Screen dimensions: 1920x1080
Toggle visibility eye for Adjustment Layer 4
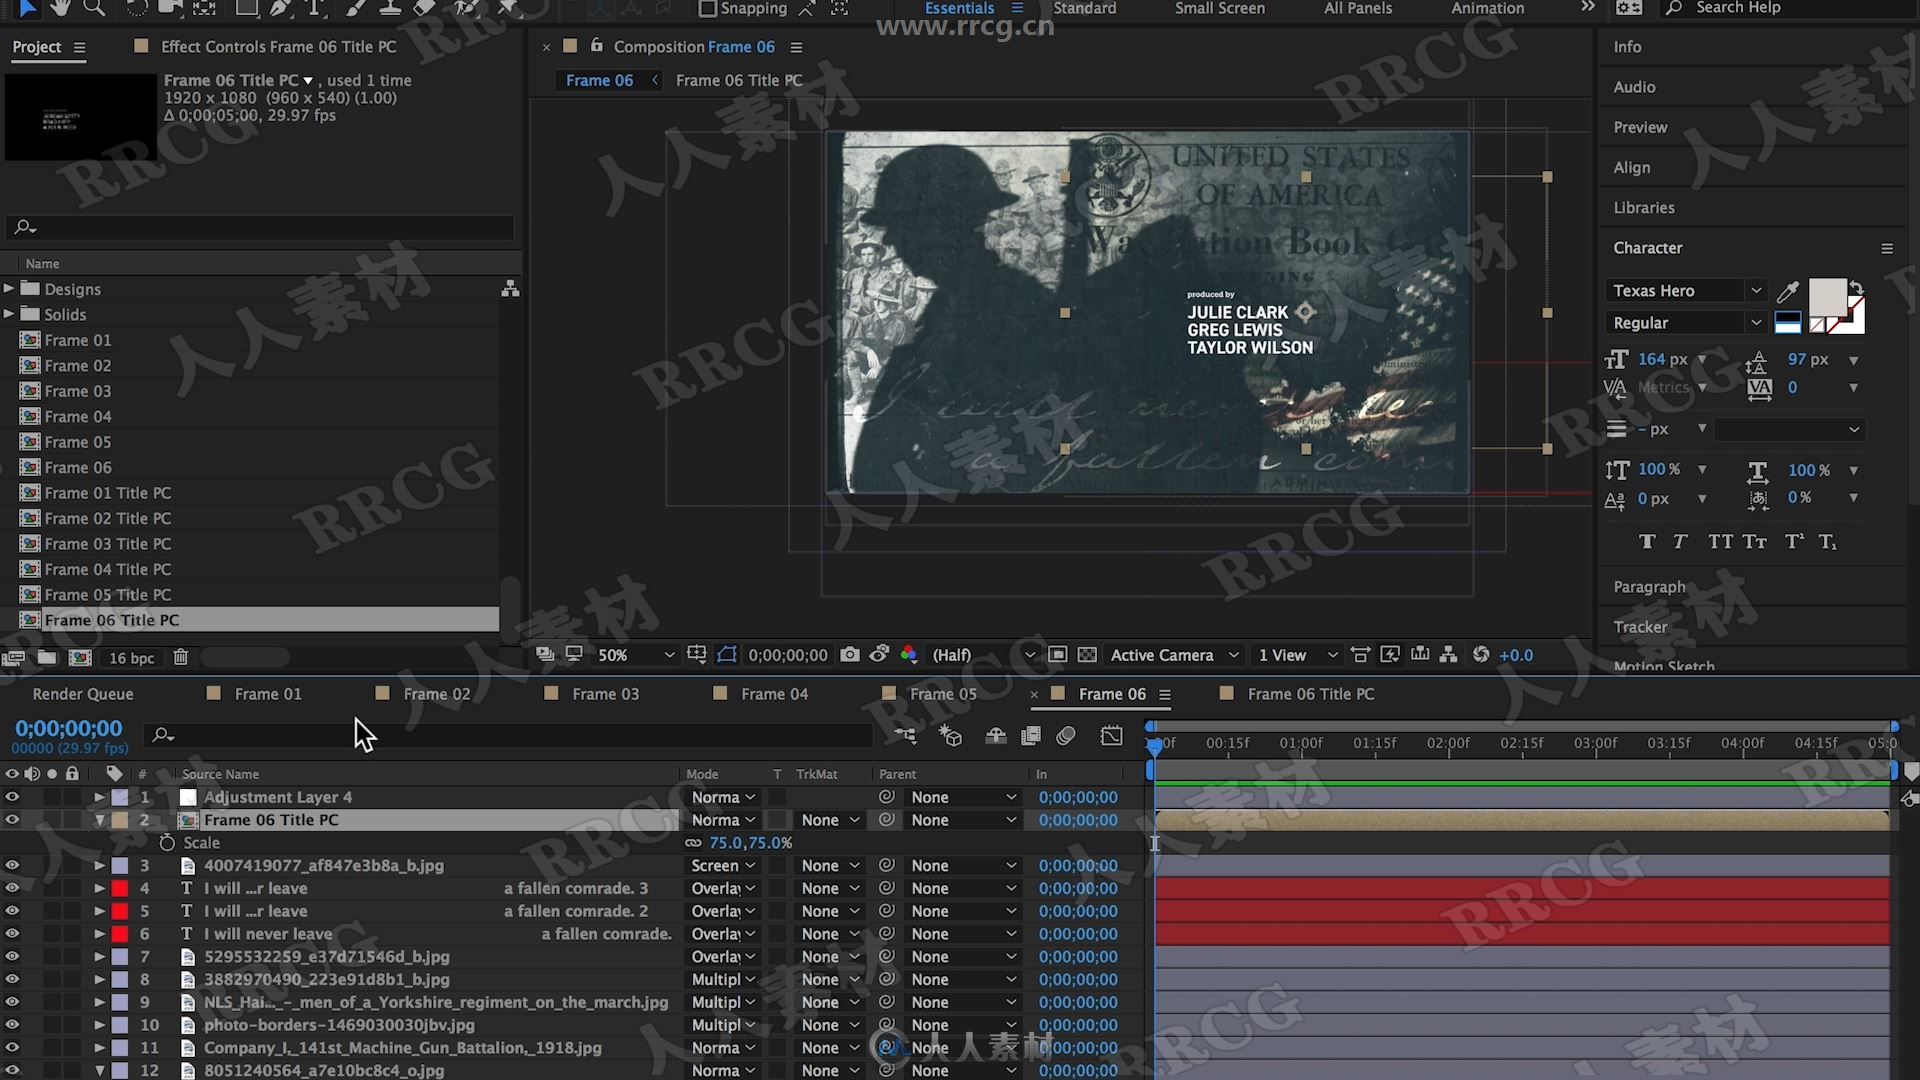point(12,795)
